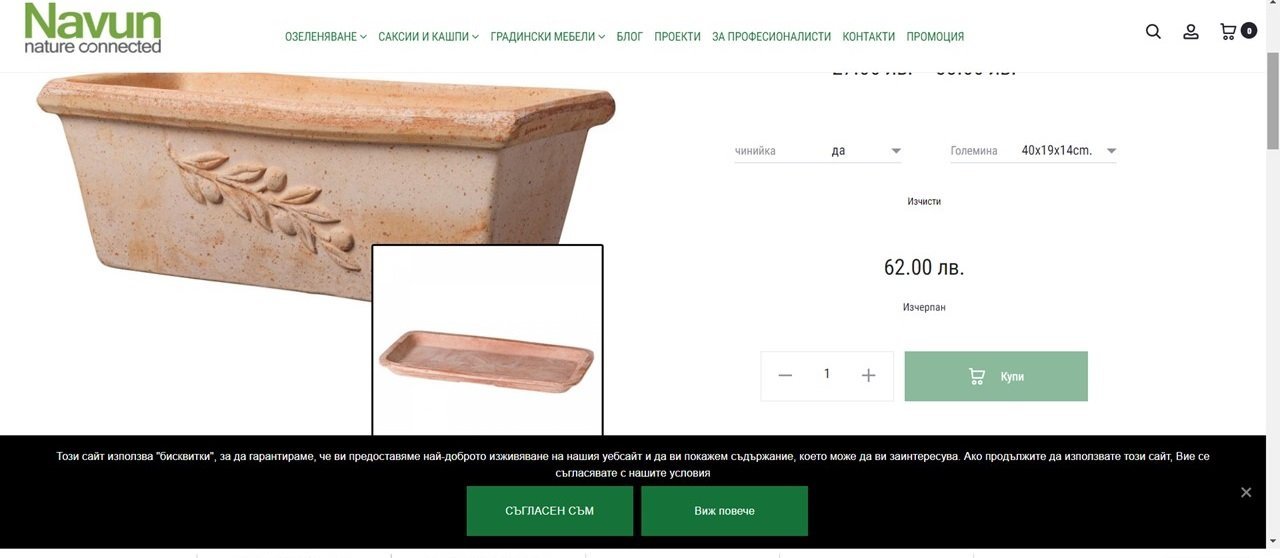The width and height of the screenshot is (1280, 558).
Task: Clear selections with the Изчисти link
Action: (x=924, y=201)
